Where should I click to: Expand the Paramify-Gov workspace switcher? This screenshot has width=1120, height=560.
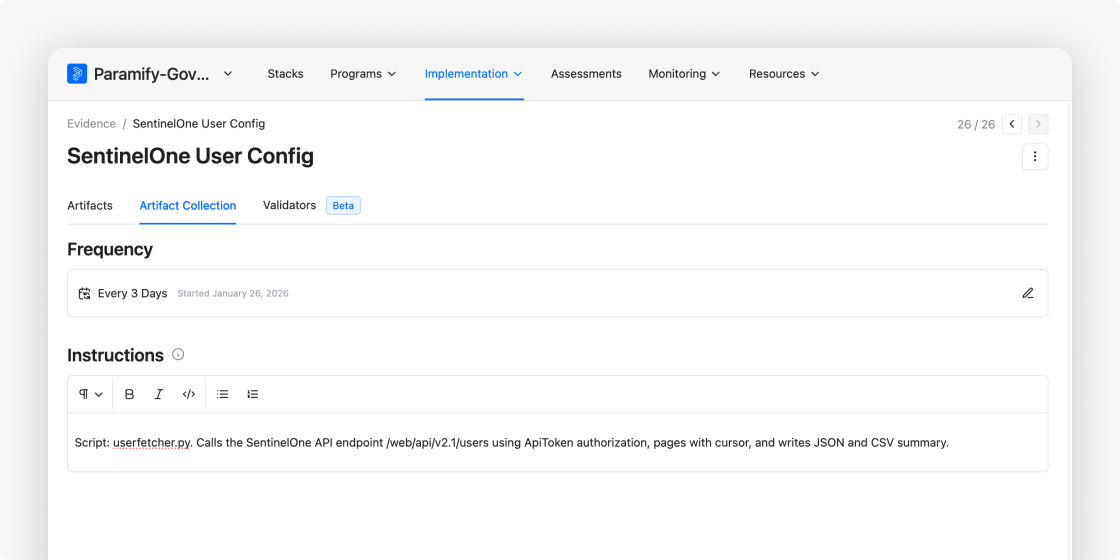coord(228,74)
